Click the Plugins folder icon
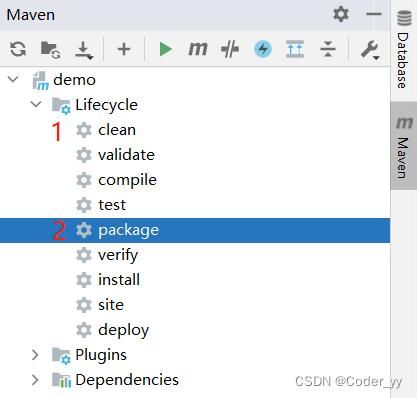 coord(61,356)
